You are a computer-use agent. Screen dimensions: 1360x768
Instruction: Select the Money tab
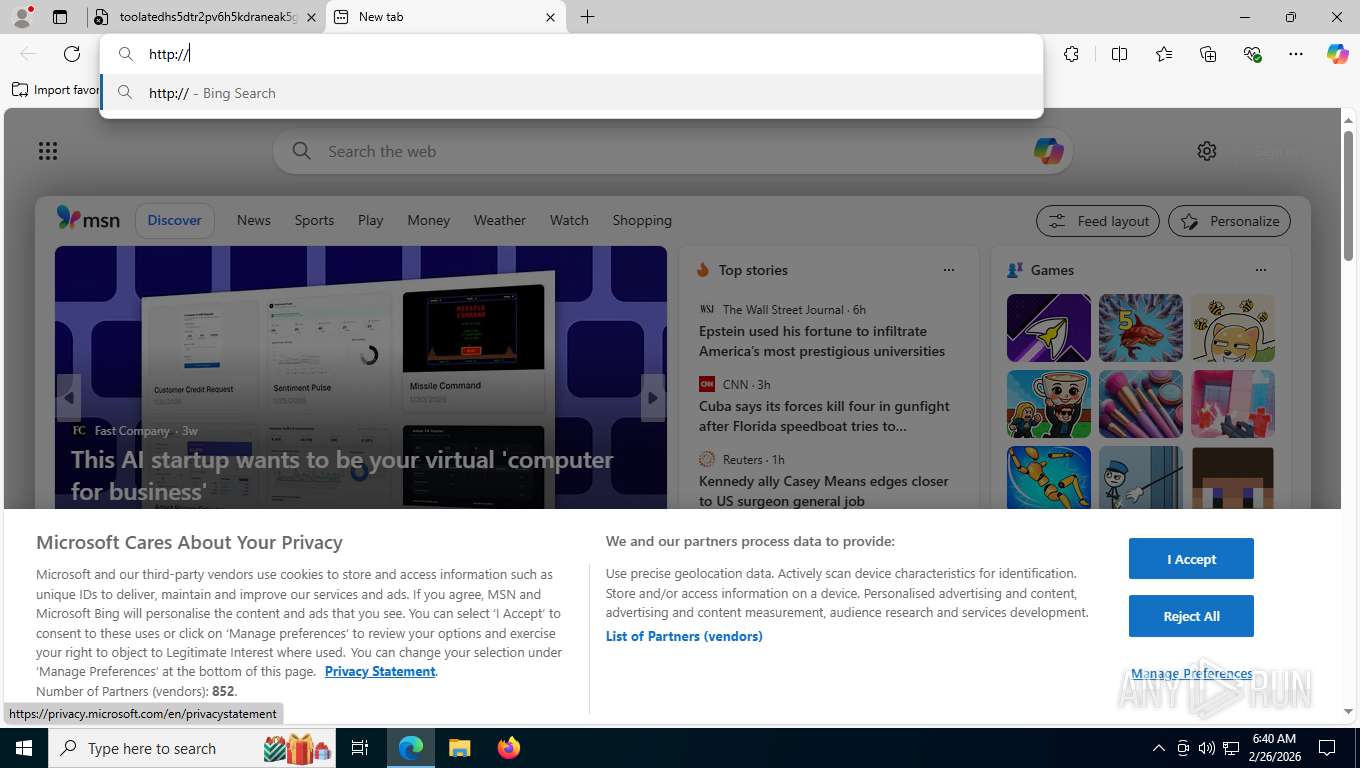429,220
